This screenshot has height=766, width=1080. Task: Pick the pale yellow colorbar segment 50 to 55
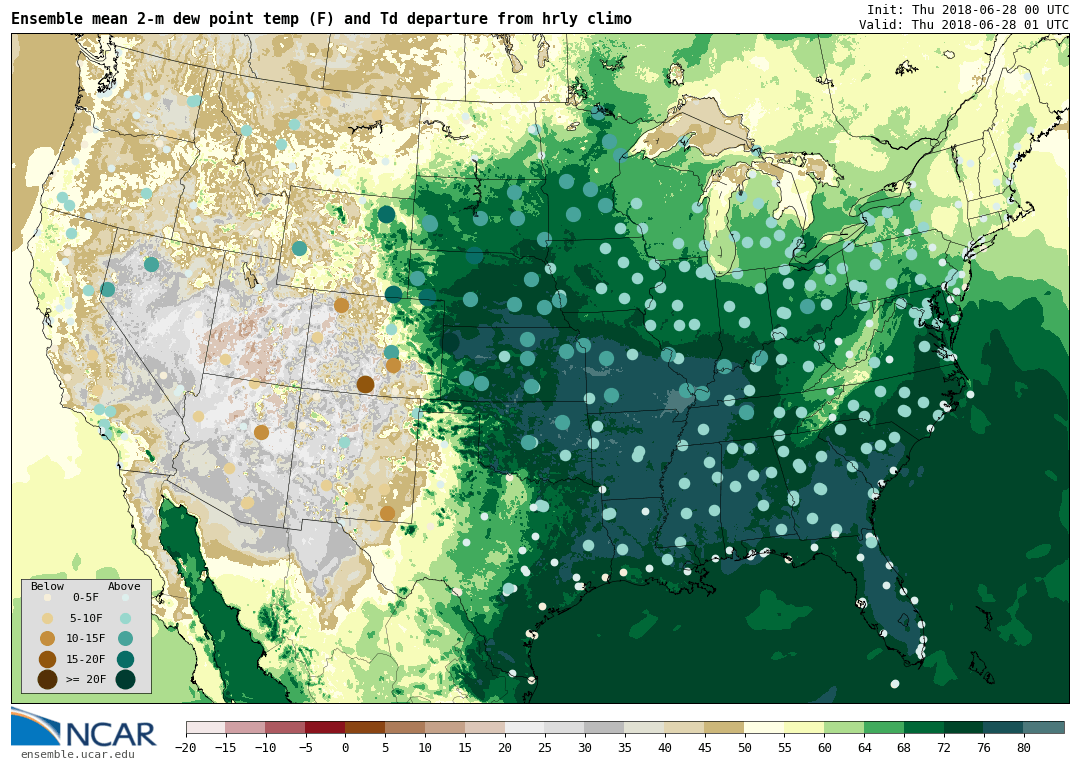[765, 727]
